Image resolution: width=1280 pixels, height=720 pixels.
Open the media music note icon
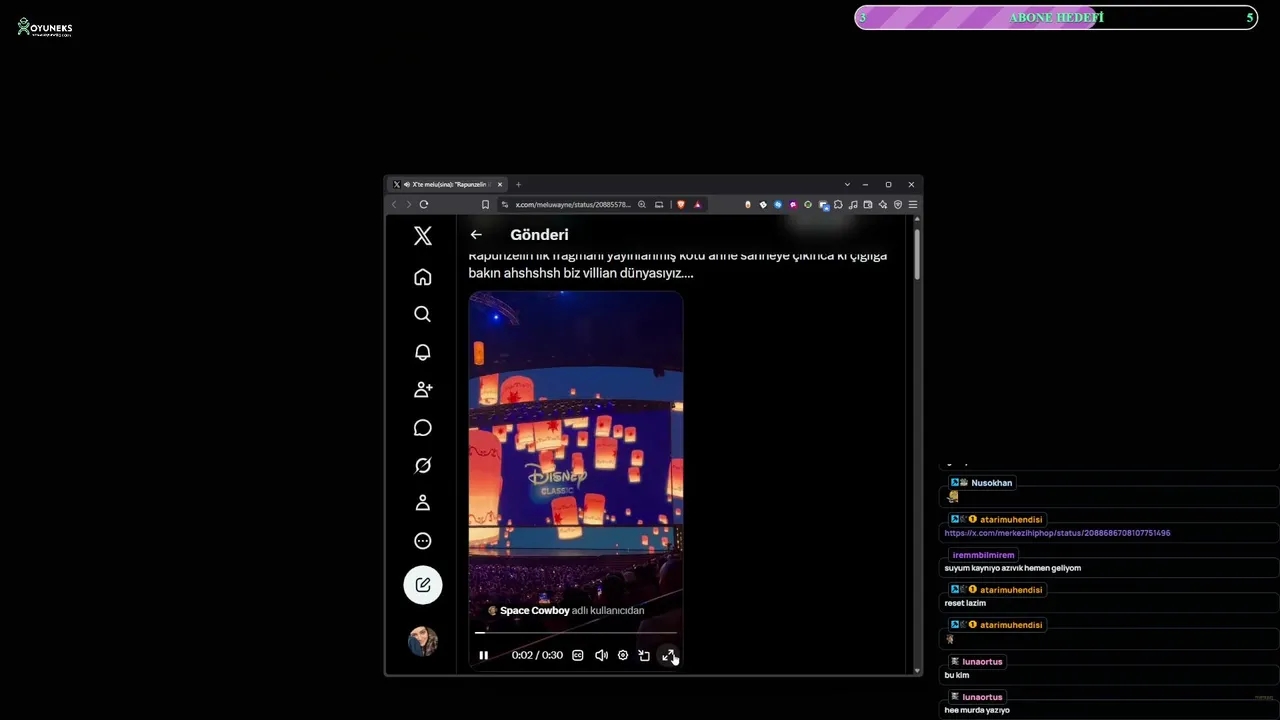[853, 205]
